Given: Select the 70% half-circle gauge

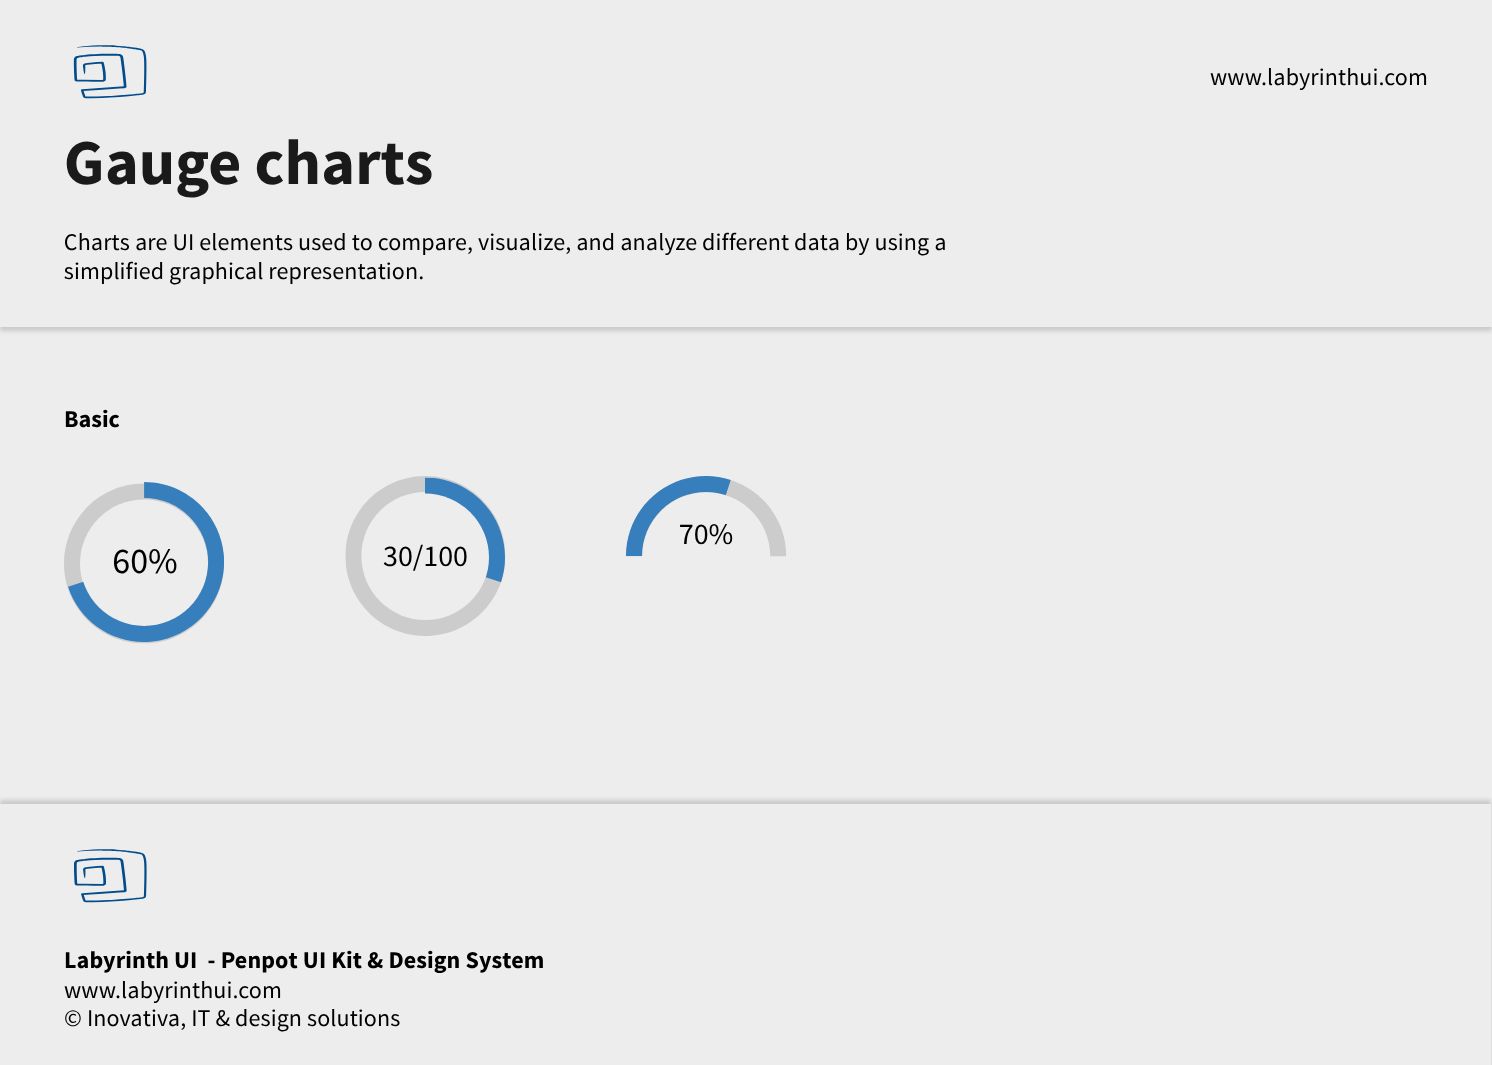Looking at the screenshot, I should click(706, 516).
